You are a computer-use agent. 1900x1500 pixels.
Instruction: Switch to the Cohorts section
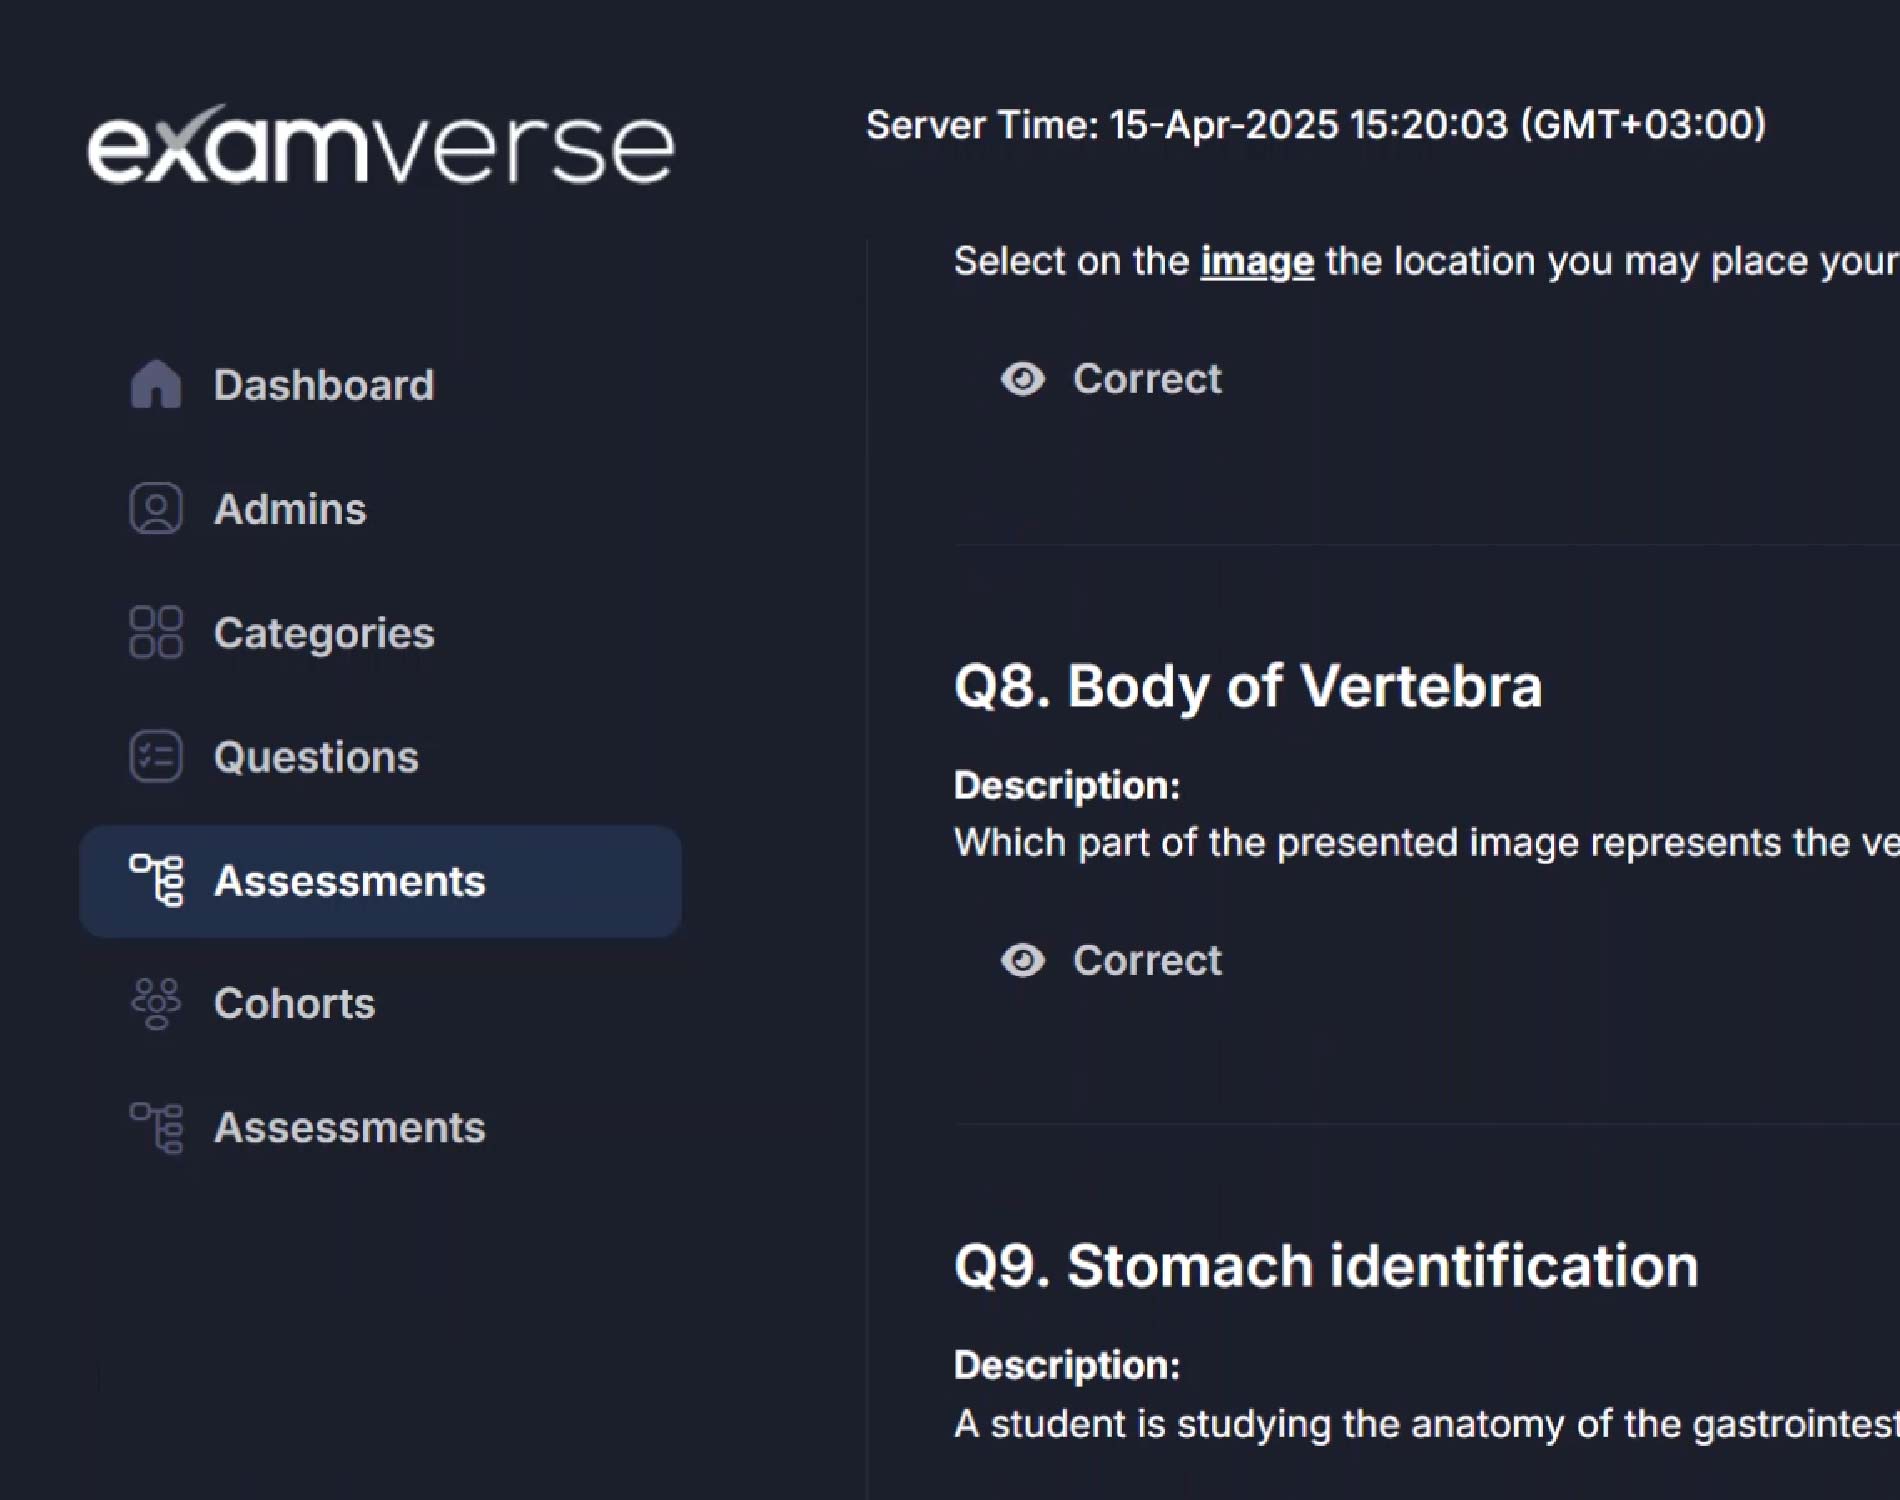point(294,1003)
